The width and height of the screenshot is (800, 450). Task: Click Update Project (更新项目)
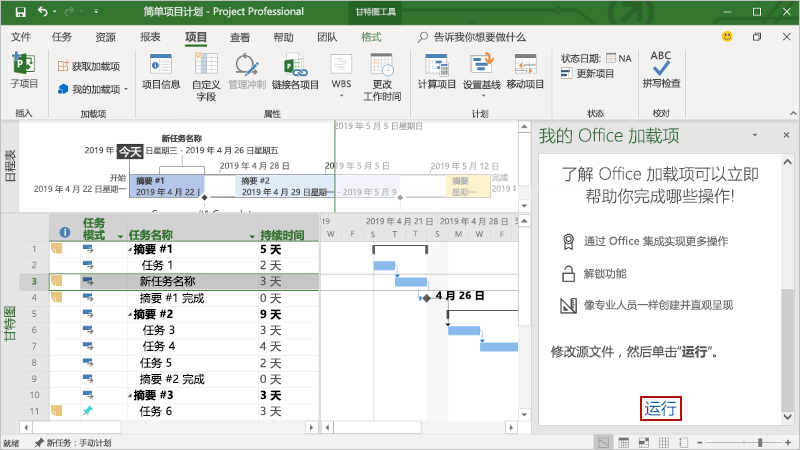(x=587, y=73)
